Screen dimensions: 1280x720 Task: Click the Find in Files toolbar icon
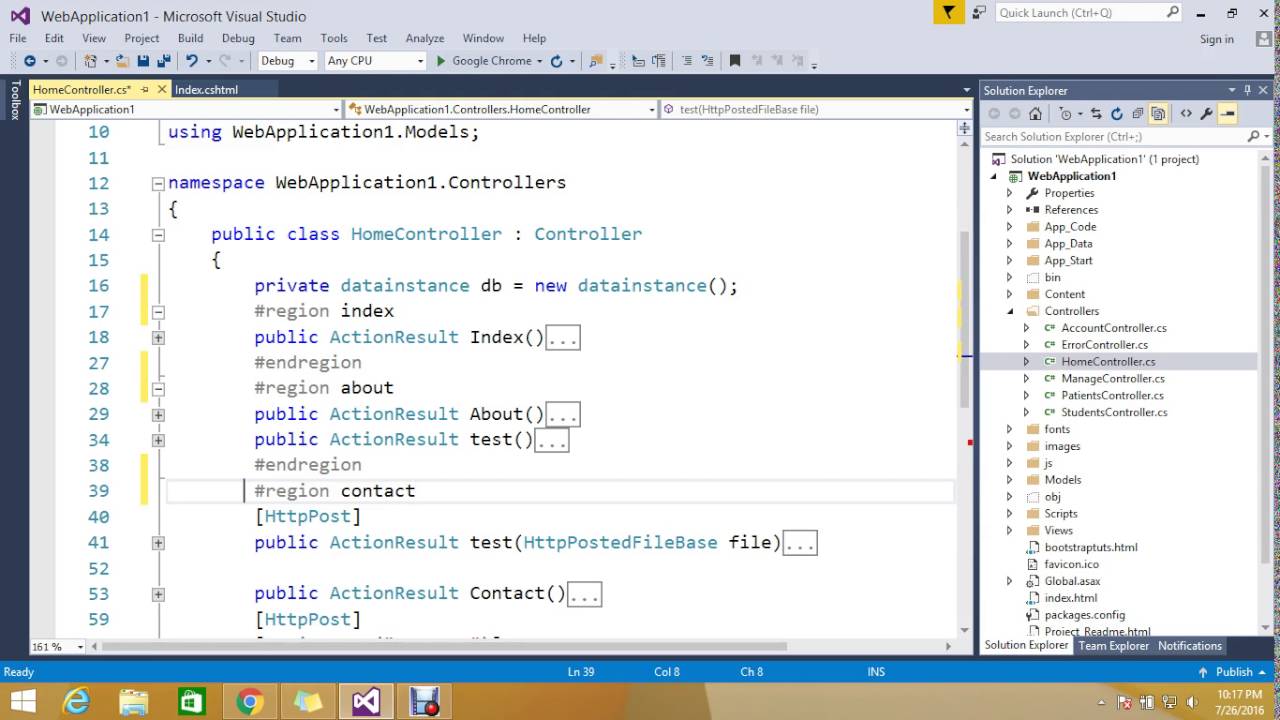[x=596, y=61]
